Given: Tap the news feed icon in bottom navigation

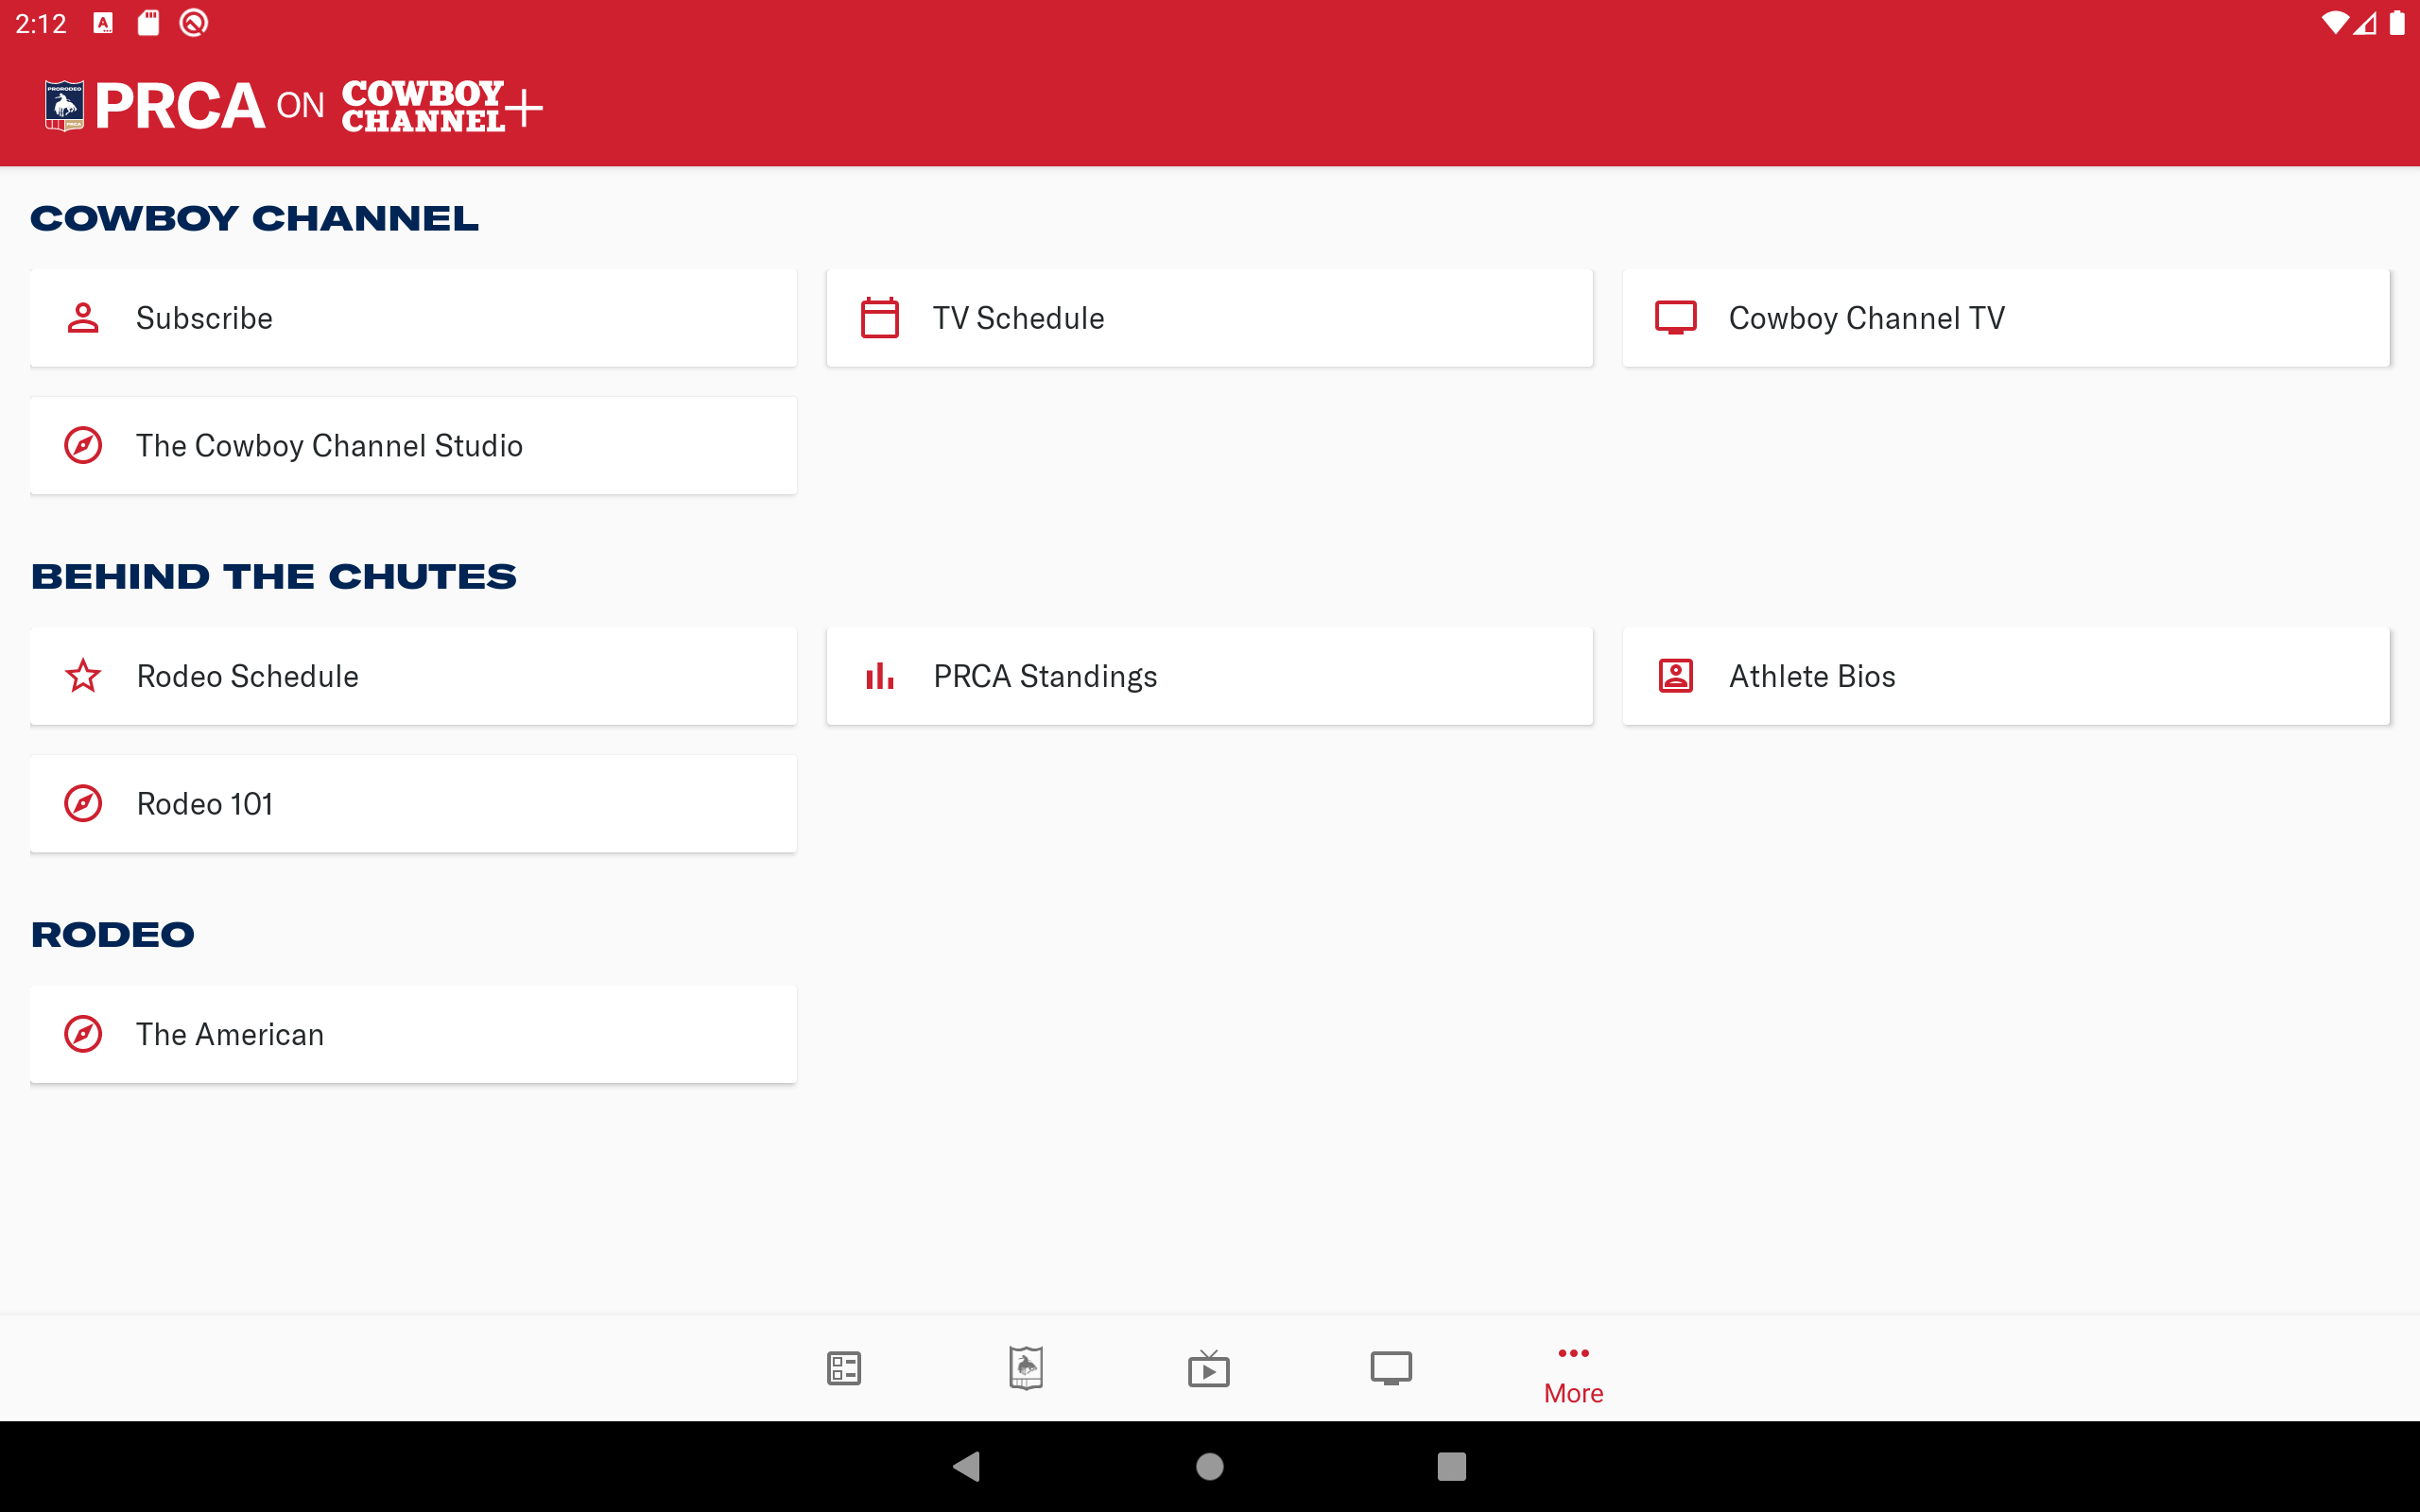Looking at the screenshot, I should pyautogui.click(x=844, y=1367).
